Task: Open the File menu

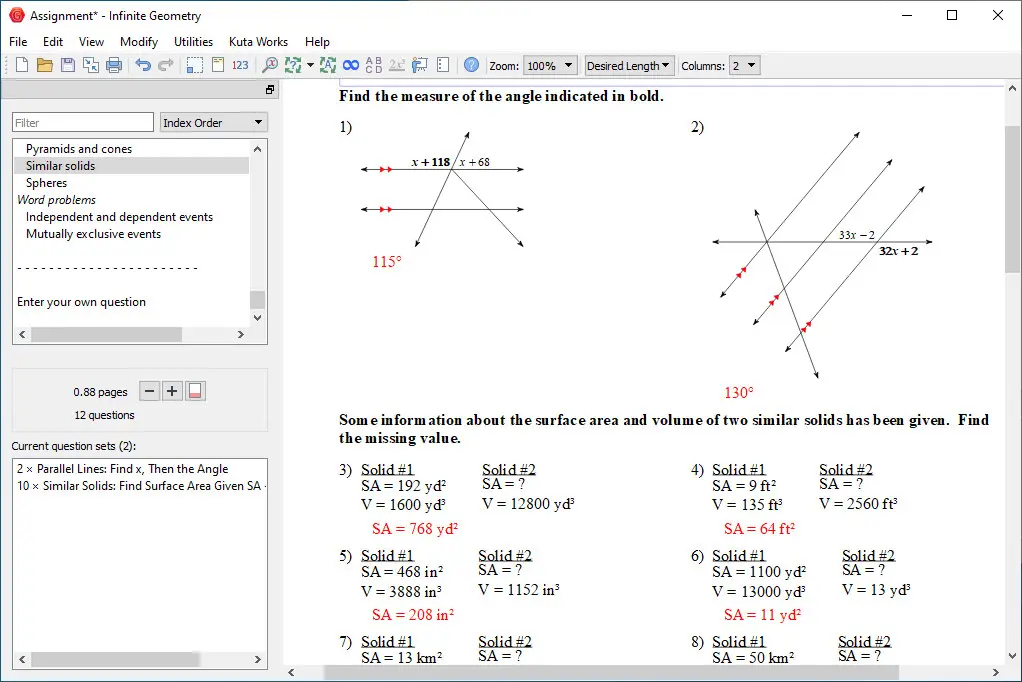Action: click(18, 42)
